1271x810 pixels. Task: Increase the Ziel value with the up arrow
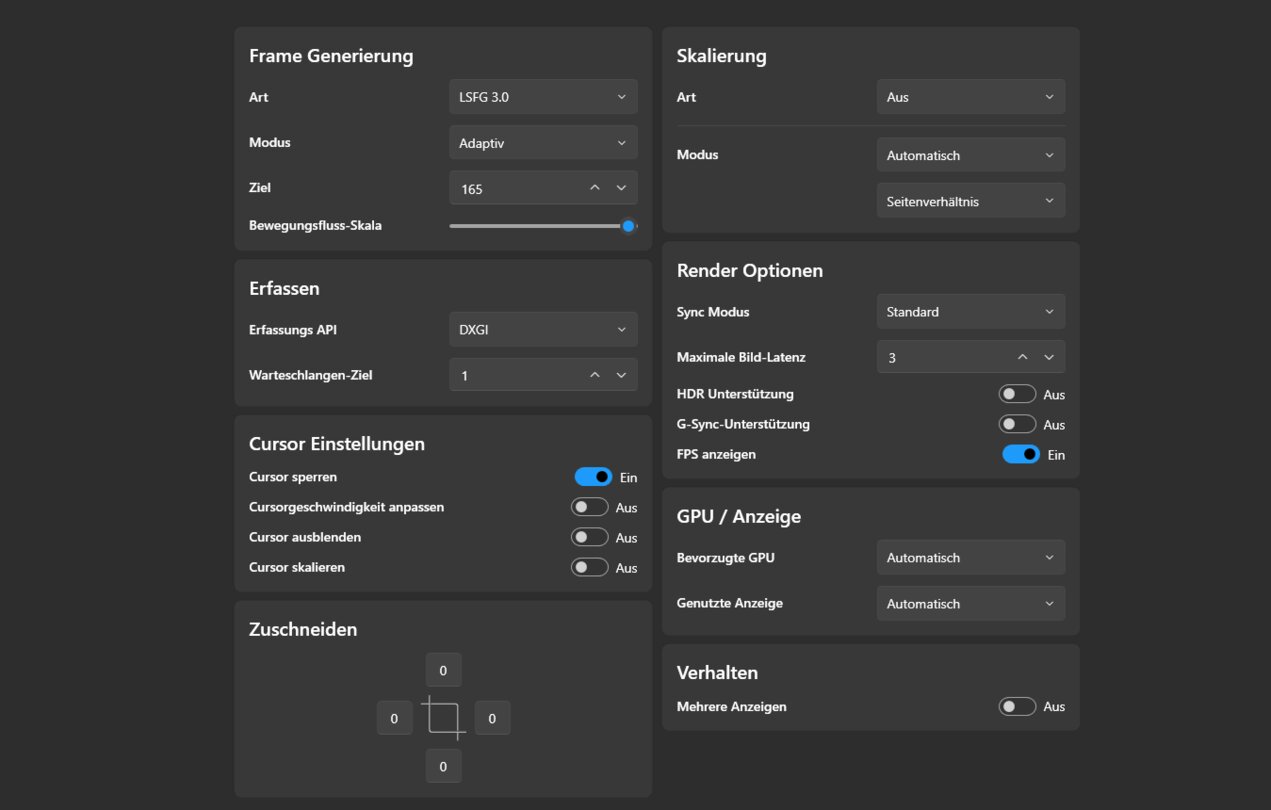(x=595, y=188)
